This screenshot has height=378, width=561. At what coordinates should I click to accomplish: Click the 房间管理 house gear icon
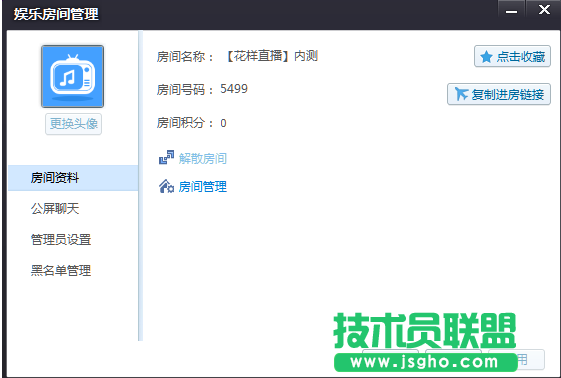pos(166,186)
